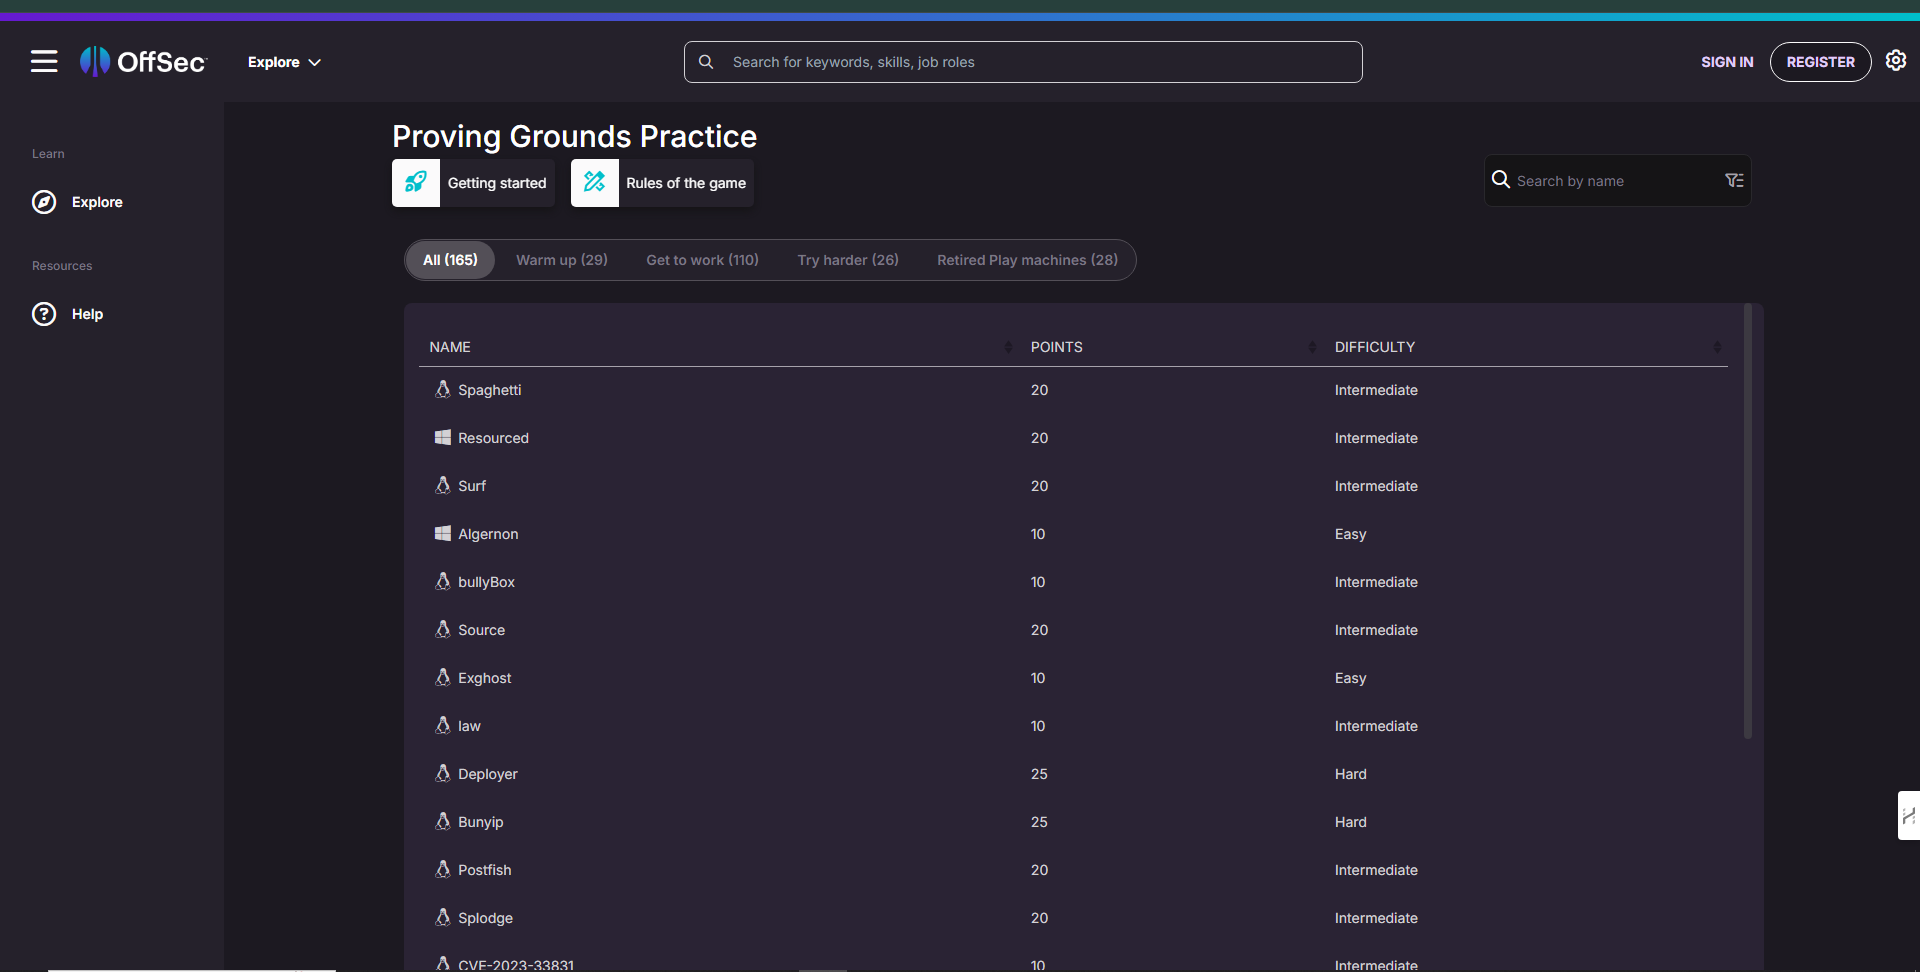Select the Try harder (26) tab

click(x=847, y=260)
